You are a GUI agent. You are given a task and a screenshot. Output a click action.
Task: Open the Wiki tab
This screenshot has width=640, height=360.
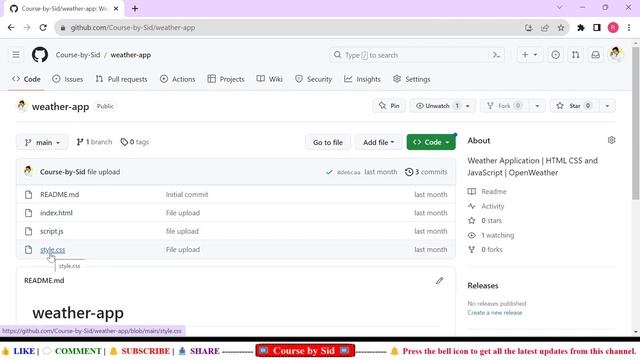click(x=269, y=79)
